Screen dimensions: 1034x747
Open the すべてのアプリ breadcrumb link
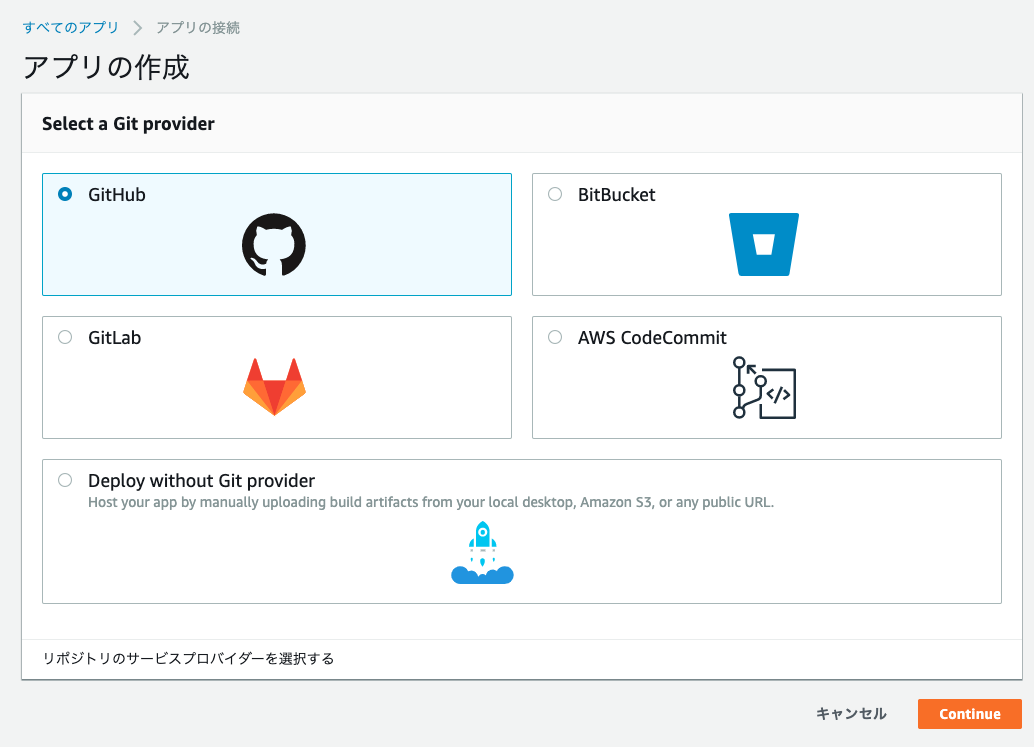click(71, 28)
